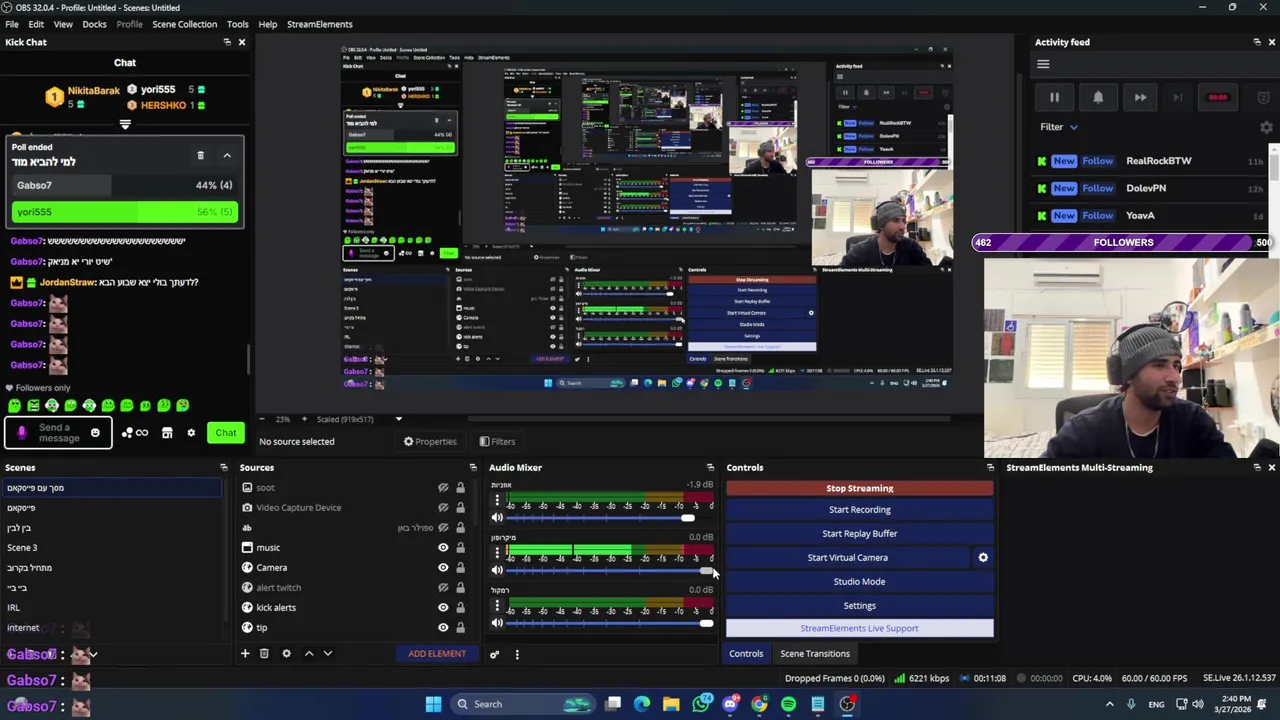Click the Send a message input field
The width and height of the screenshot is (1280, 720).
pos(56,433)
